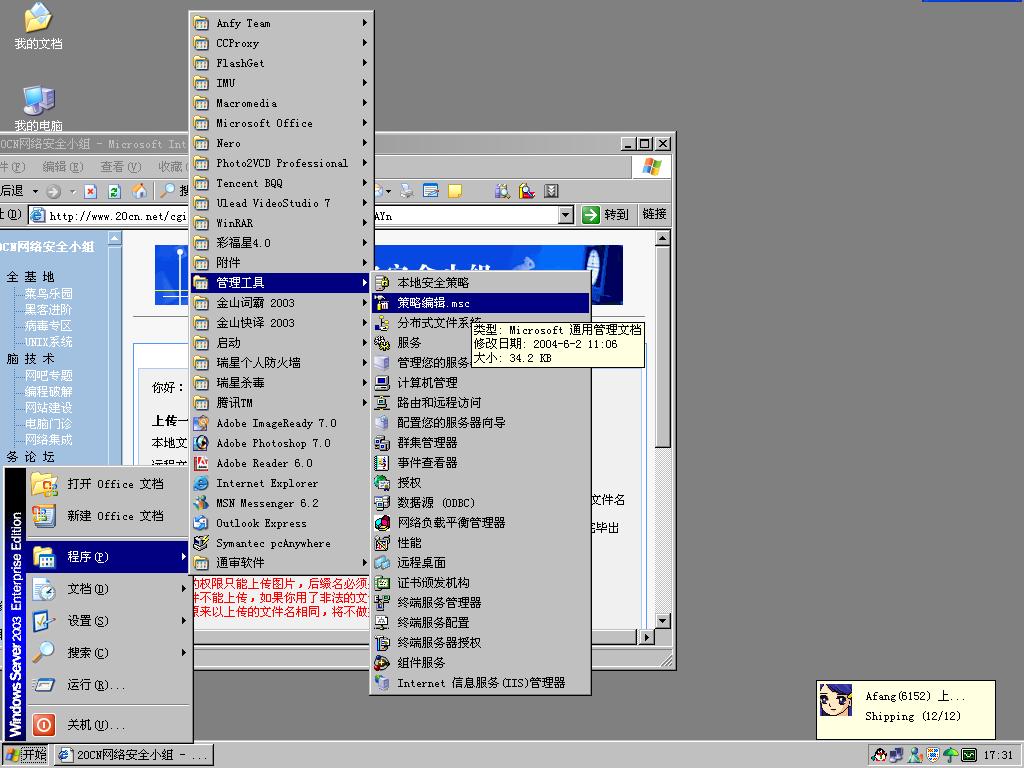Open 数据源 (ODBC)

(481, 503)
